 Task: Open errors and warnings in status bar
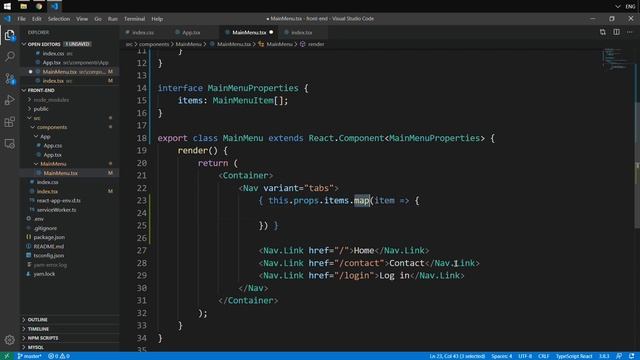click(x=59, y=356)
